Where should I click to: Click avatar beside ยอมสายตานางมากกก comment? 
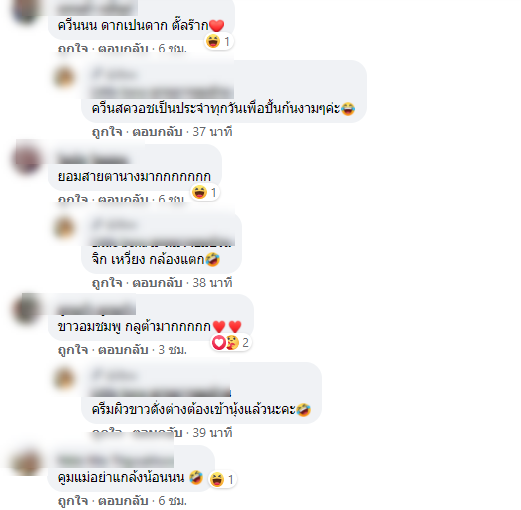click(x=27, y=158)
